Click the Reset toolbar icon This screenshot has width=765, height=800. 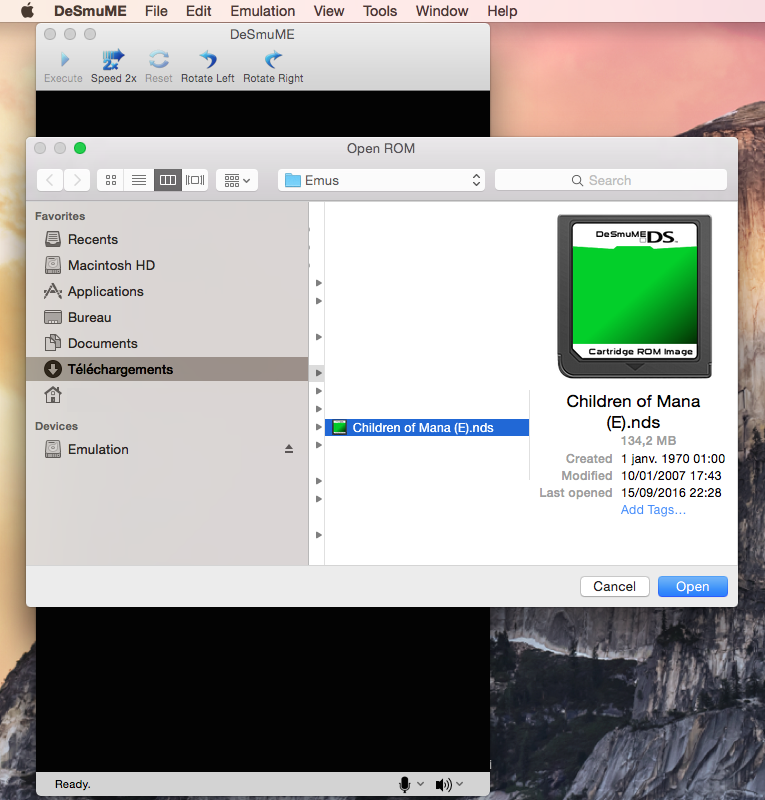pyautogui.click(x=159, y=60)
